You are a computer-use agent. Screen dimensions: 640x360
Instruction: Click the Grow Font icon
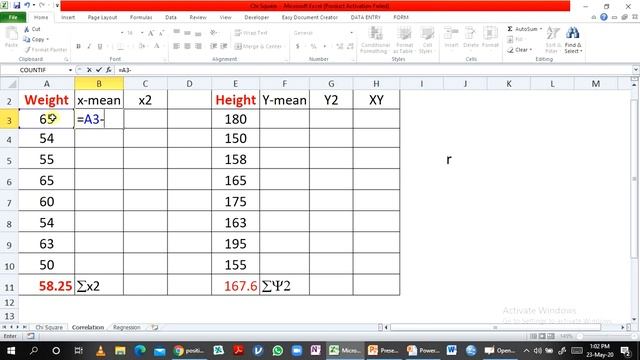point(151,33)
